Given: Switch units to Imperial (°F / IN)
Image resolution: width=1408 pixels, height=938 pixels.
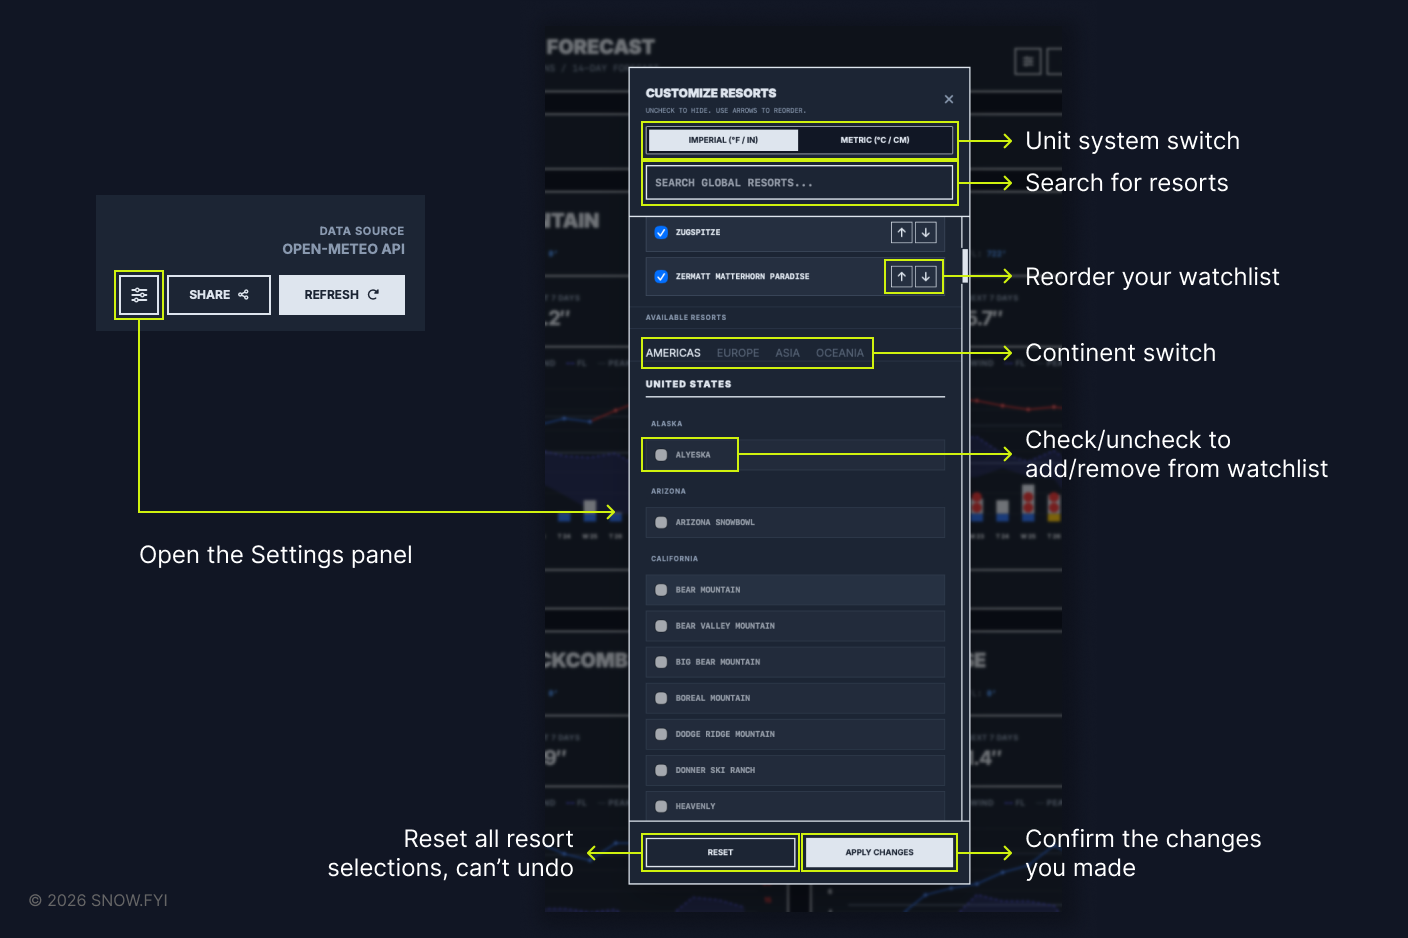Looking at the screenshot, I should click(723, 140).
